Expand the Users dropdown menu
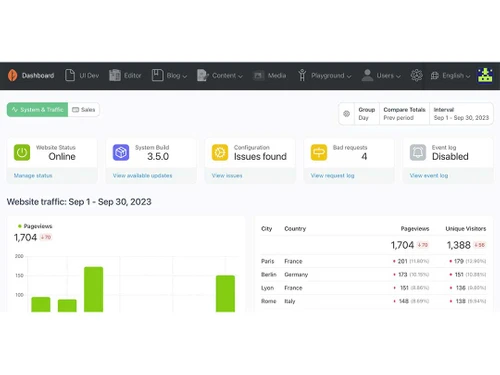Screen dimensions: 500x375 (x=398, y=76)
